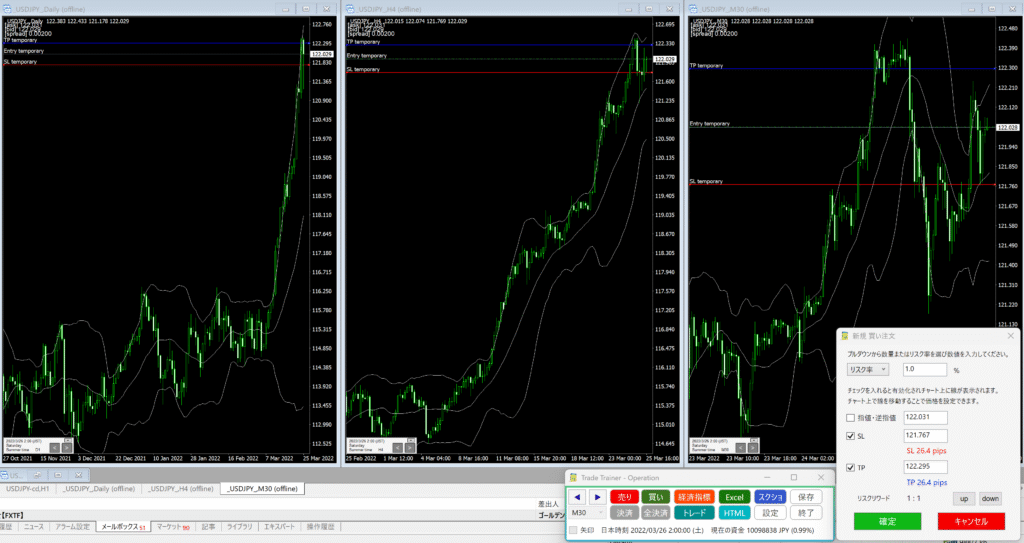Click the スクショ screenshot button
This screenshot has height=543, width=1024.
[770, 497]
